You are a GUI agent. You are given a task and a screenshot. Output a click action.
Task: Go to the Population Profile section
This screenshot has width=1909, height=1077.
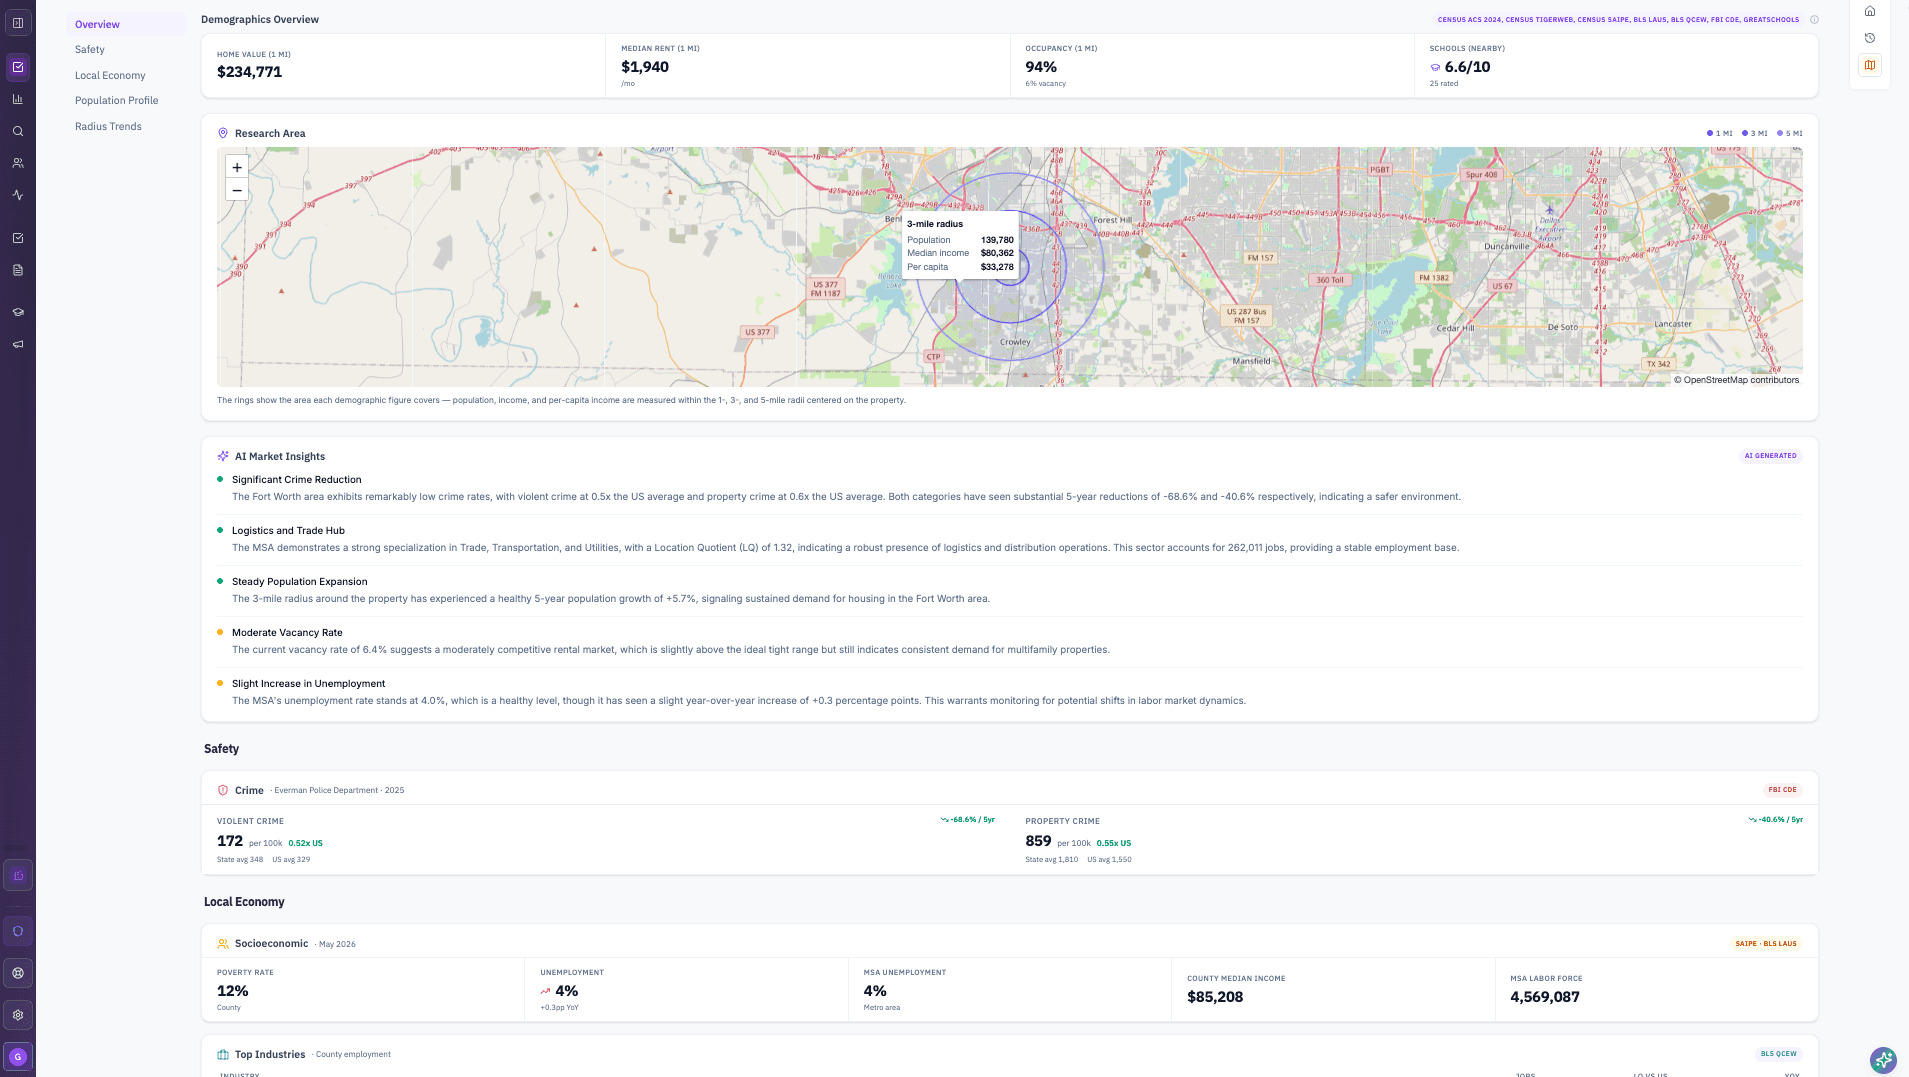(117, 100)
